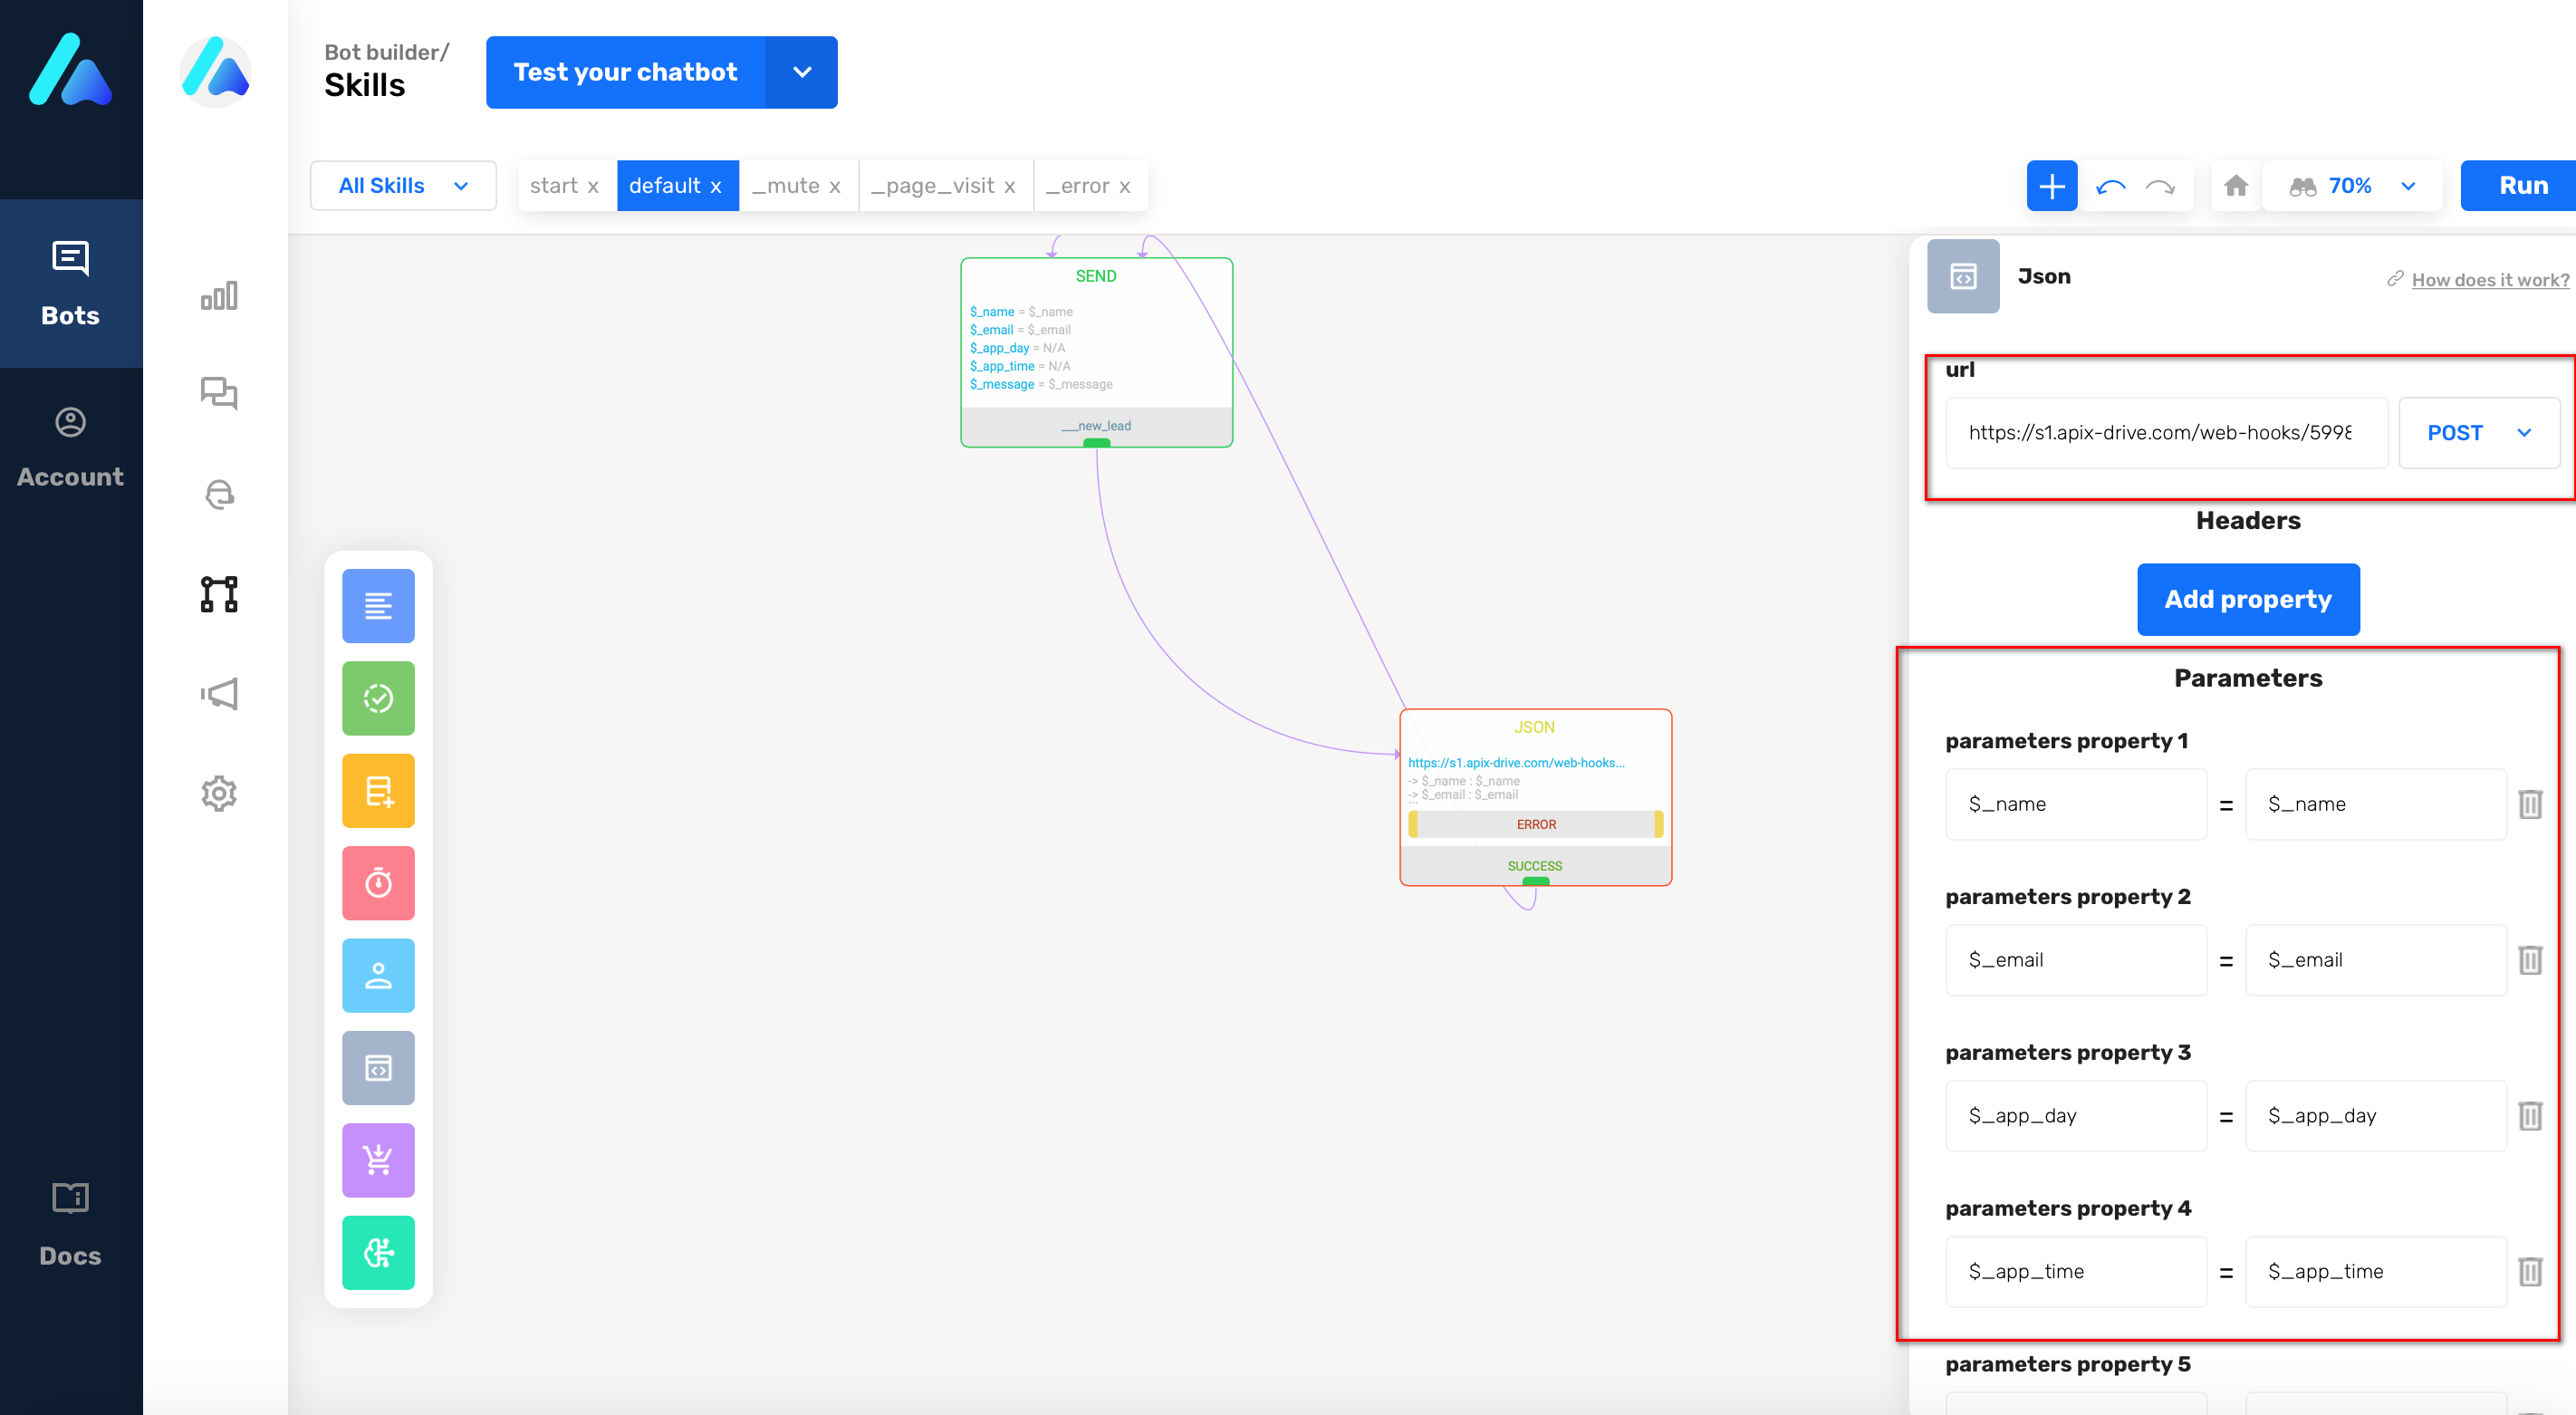Click the Json block icon in panel header
2576x1415 pixels.
(1963, 276)
